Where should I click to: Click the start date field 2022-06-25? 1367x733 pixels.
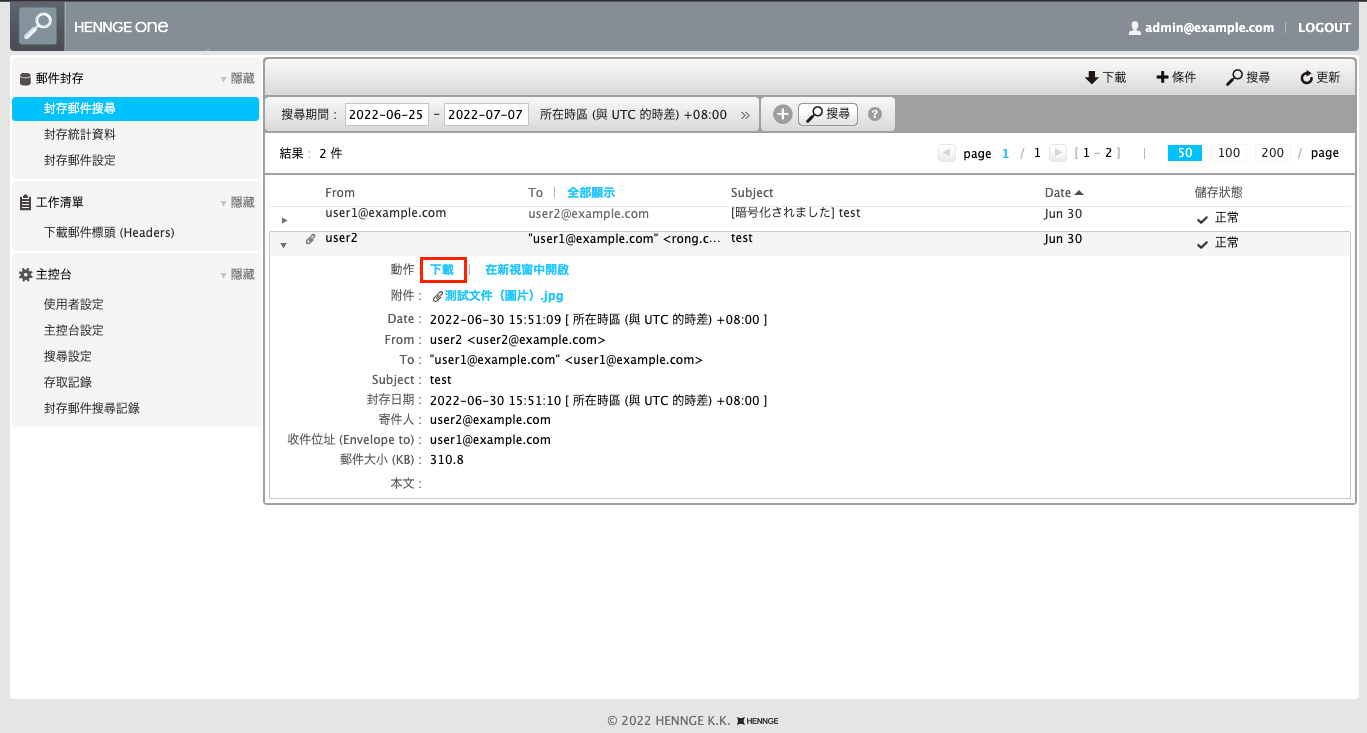click(x=387, y=114)
